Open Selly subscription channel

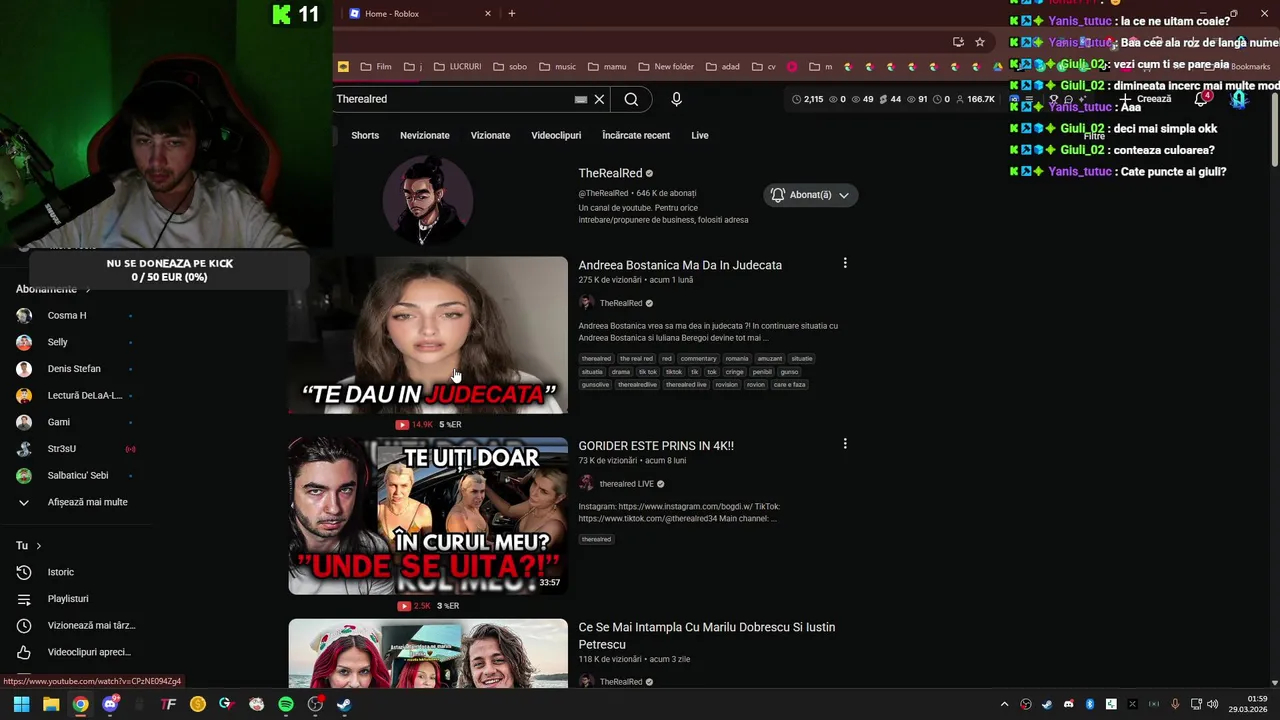click(77, 342)
